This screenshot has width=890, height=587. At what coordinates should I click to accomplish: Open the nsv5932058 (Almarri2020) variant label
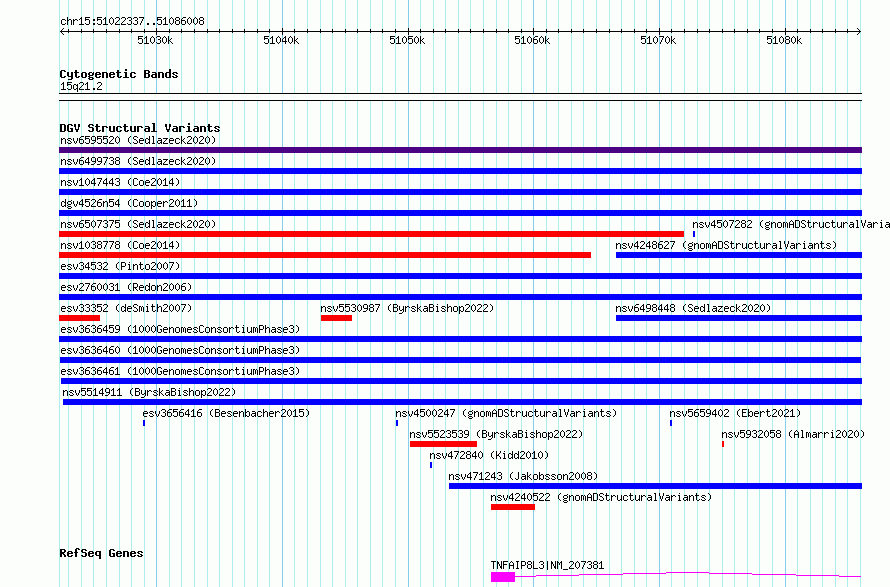(x=792, y=434)
